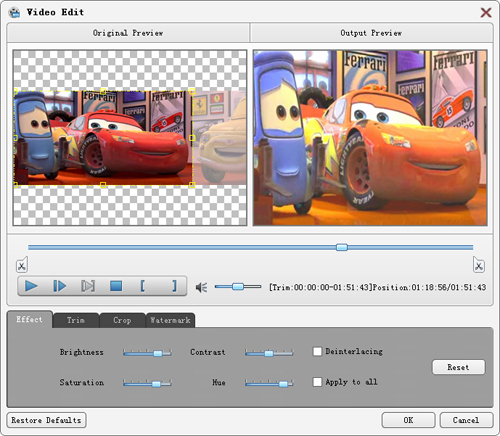Viewport: 500px width, 436px height.
Task: Click the left scissors trim marker
Action: (22, 265)
